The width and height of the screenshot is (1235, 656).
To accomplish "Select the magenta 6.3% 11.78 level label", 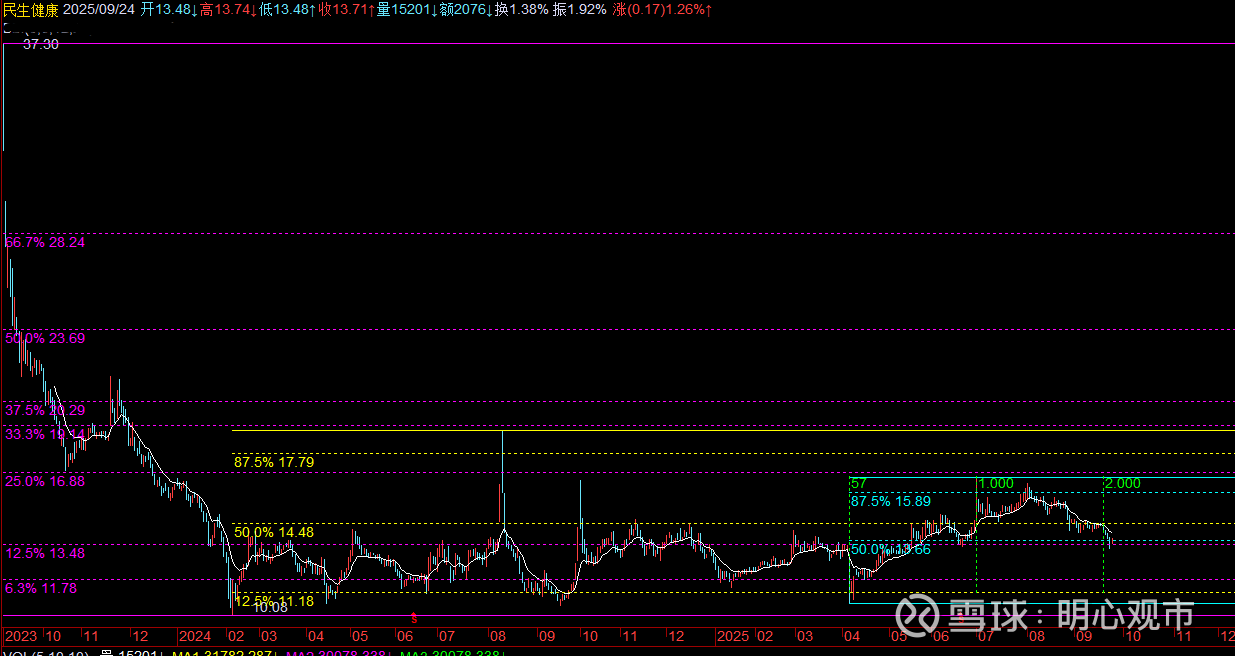I will pos(41,588).
